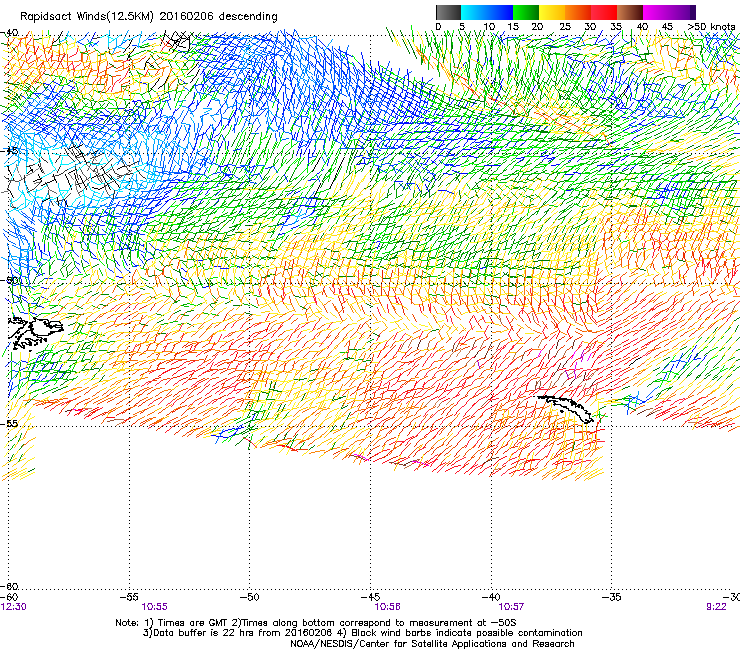This screenshot has width=740, height=650.
Task: Click the cyan-blue 5-15 knots legend segment
Action: (x=487, y=12)
